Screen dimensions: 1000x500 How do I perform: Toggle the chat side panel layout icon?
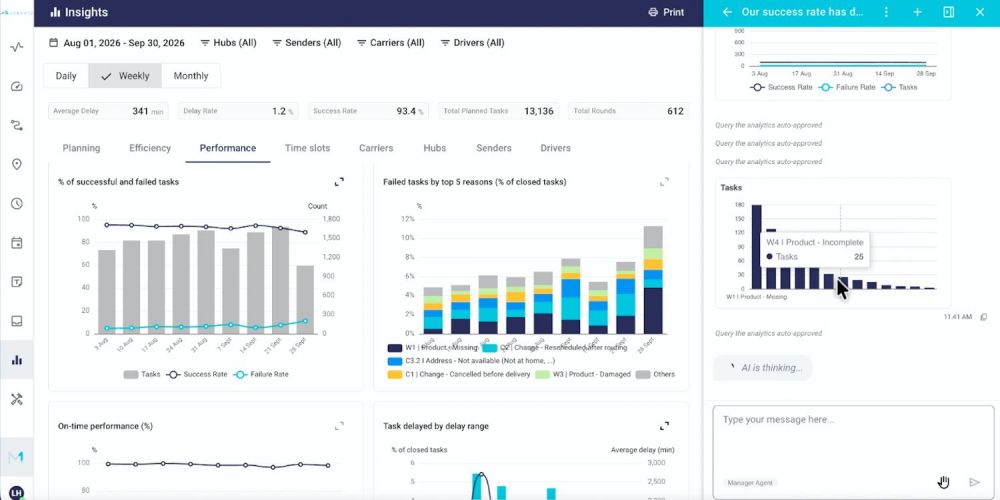click(x=948, y=12)
